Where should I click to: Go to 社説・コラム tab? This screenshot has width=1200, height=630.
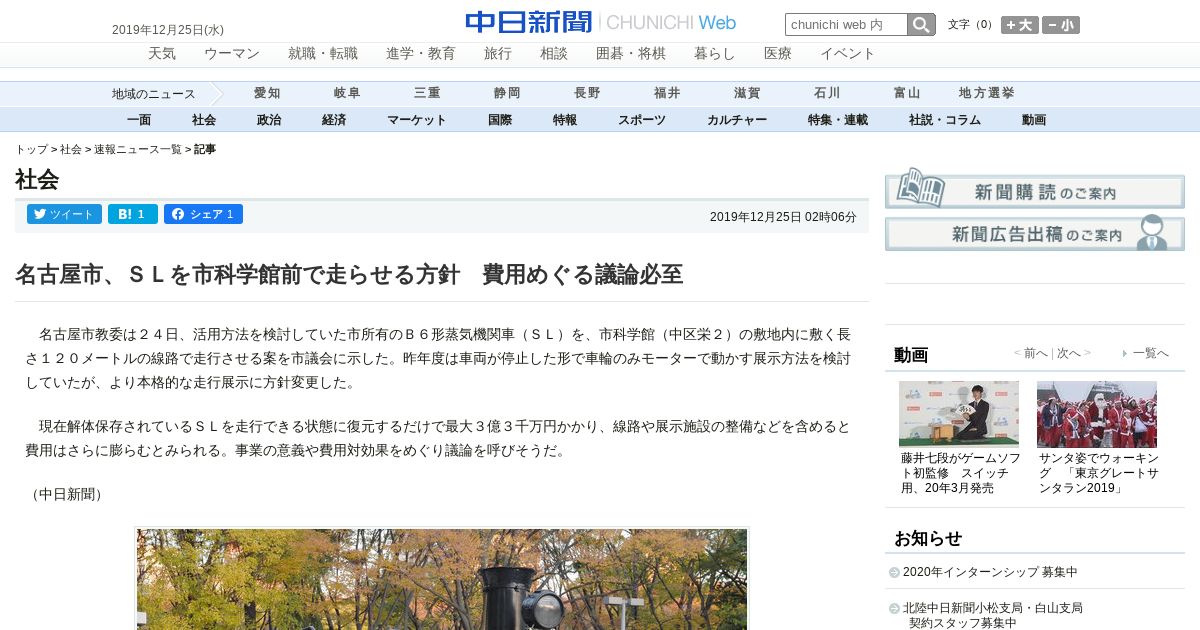945,120
